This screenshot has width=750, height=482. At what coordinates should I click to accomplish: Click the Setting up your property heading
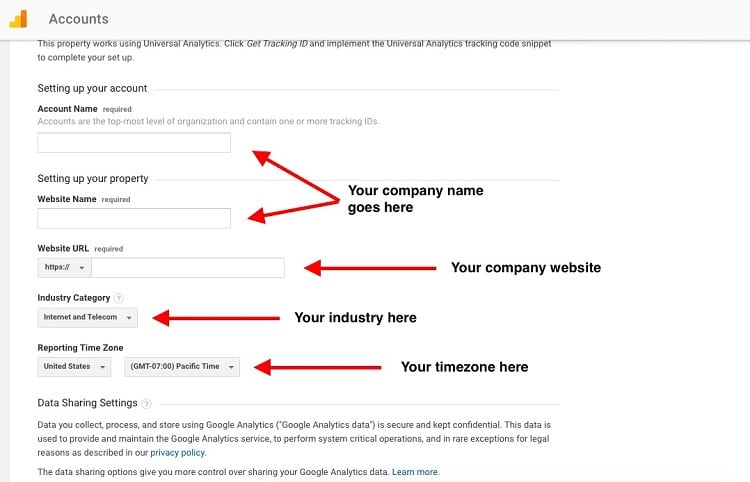click(93, 178)
